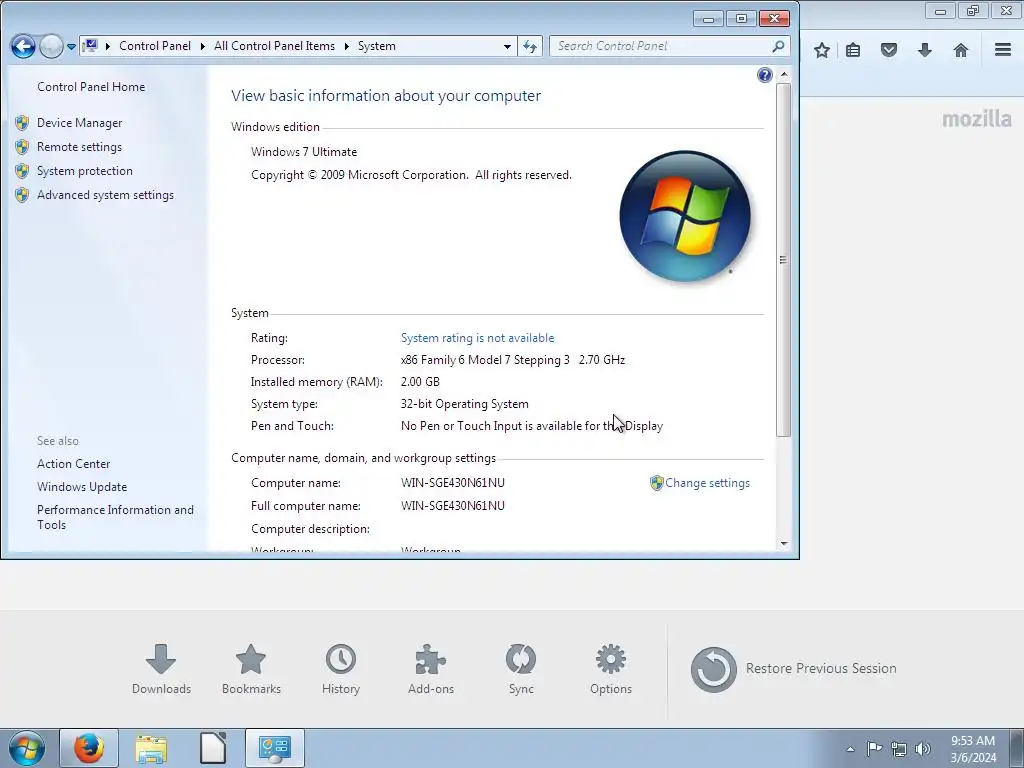This screenshot has height=768, width=1024.
Task: Select the Full computer name value WIN-SGE430N61NU
Action: 453,505
